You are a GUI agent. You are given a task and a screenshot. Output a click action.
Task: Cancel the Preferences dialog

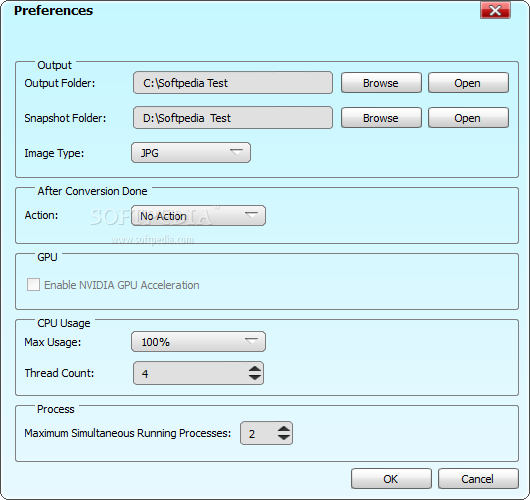(478, 479)
